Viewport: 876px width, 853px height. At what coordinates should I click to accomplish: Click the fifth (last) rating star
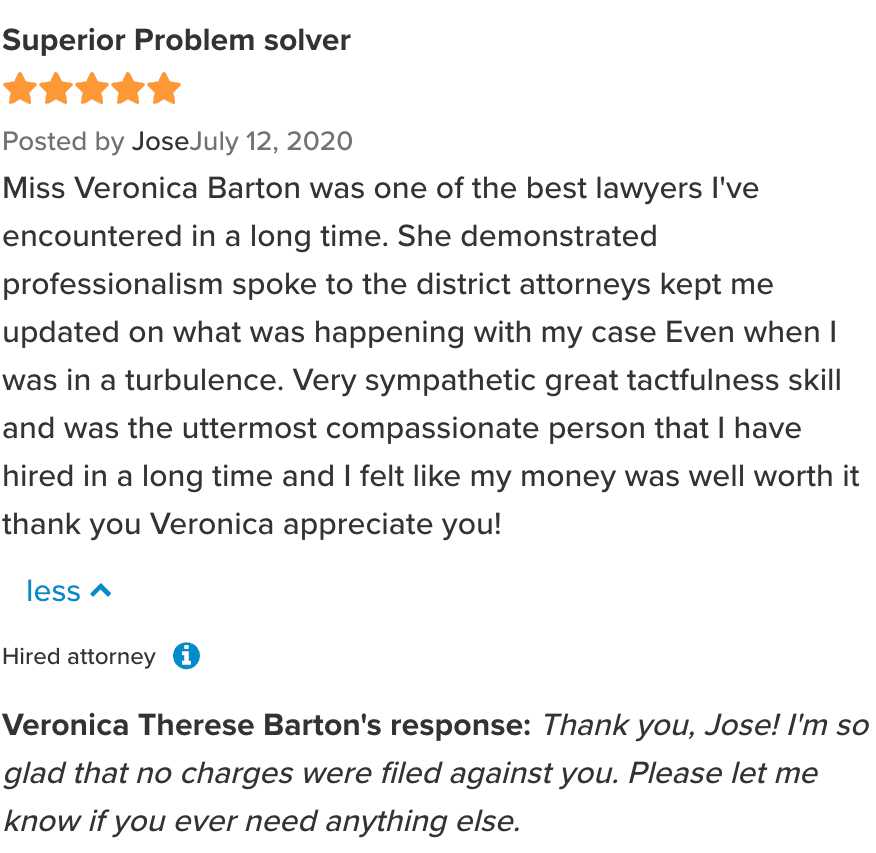point(163,89)
